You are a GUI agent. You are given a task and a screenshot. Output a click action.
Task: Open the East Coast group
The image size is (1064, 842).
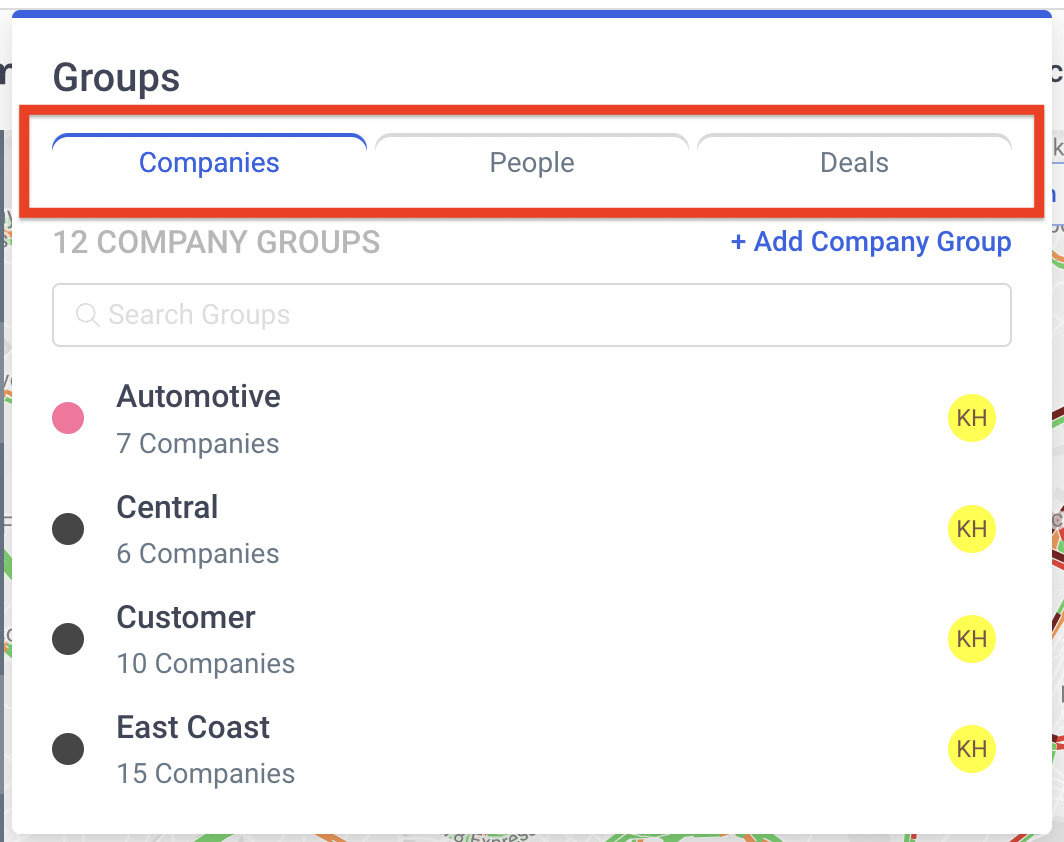[x=193, y=727]
